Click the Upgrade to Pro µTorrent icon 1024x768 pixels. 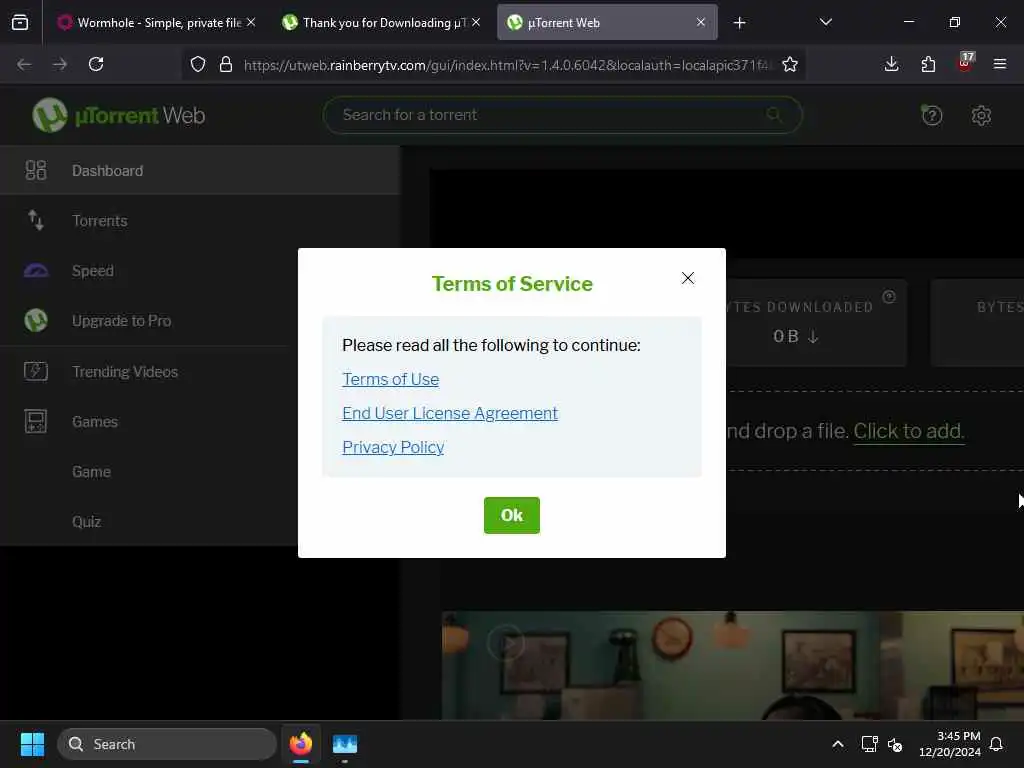[36, 321]
